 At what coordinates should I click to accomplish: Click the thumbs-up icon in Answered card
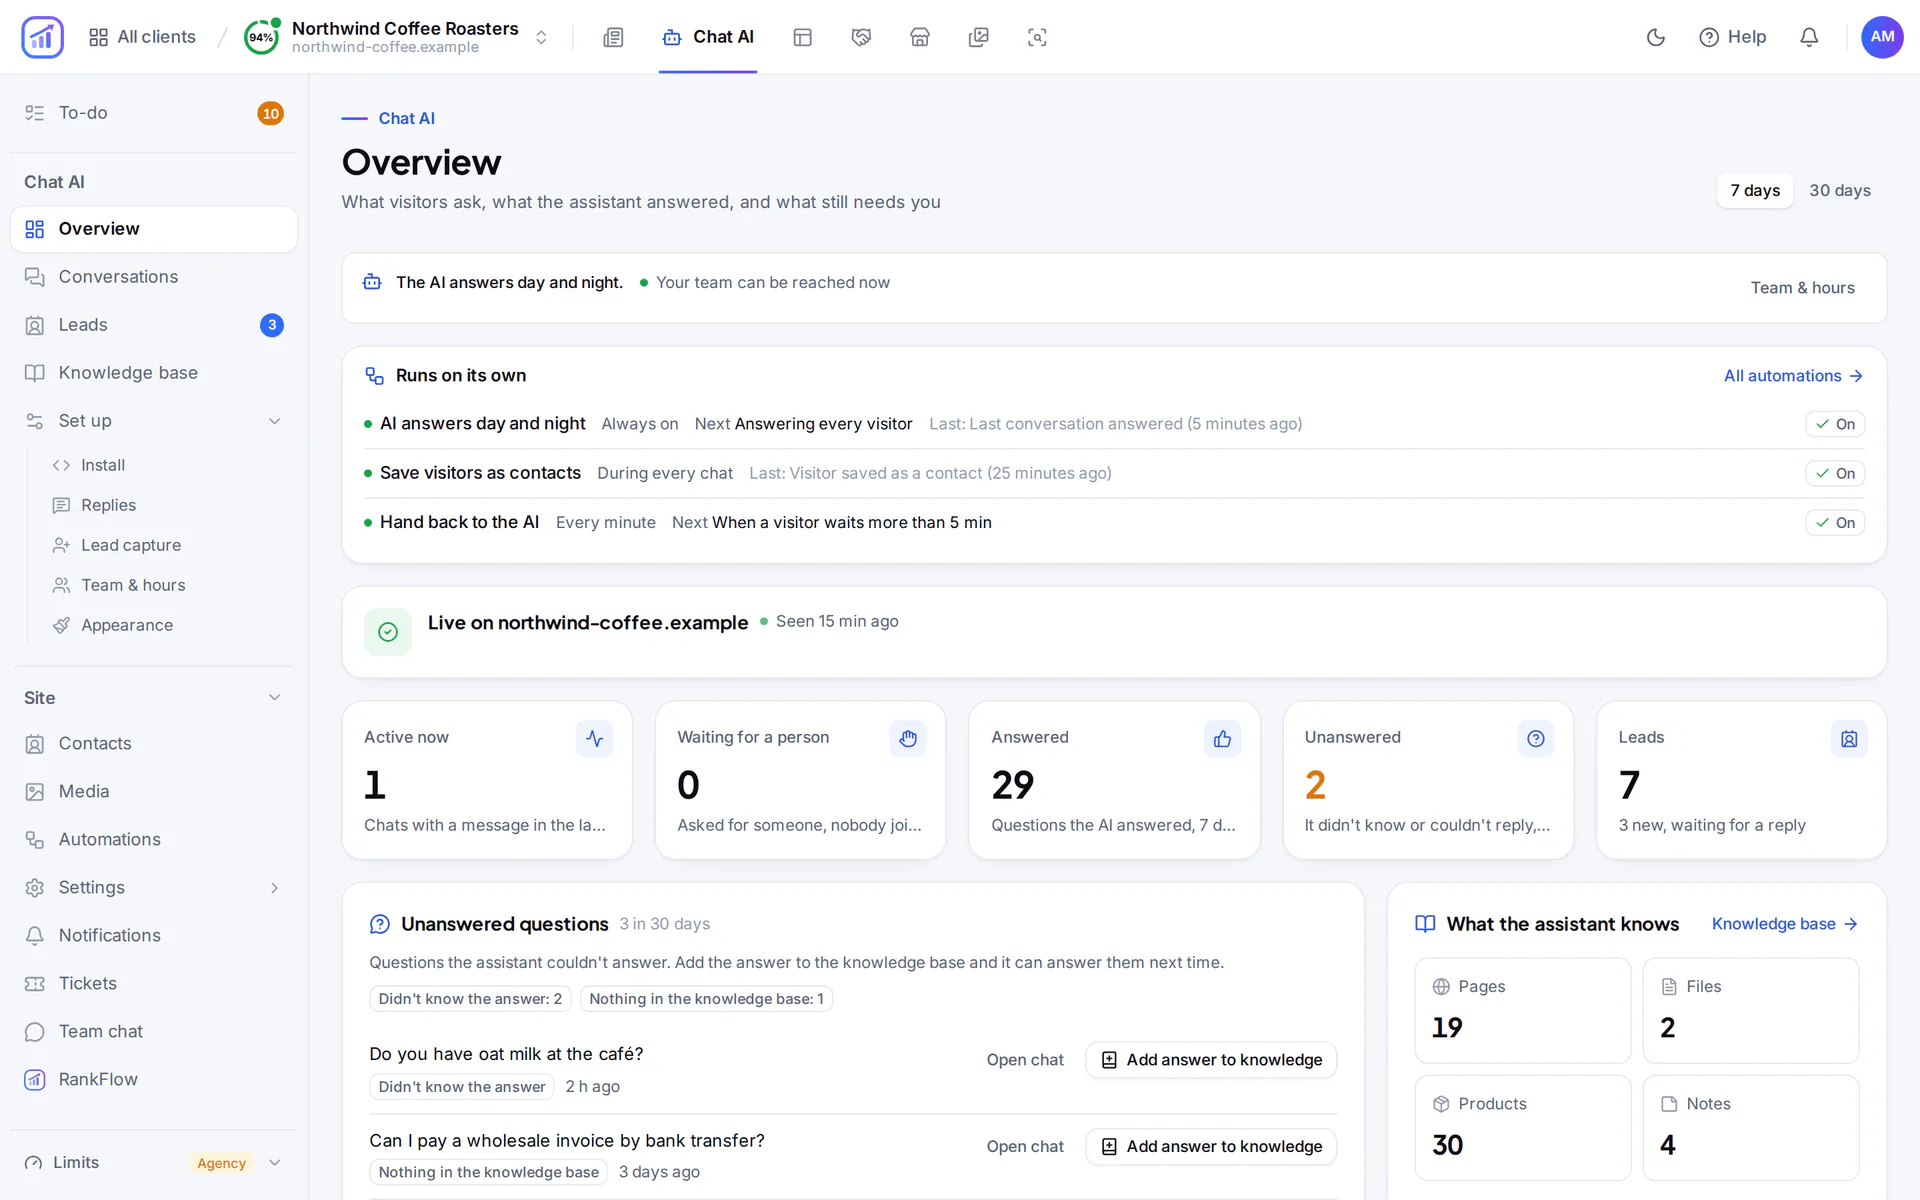tap(1222, 739)
